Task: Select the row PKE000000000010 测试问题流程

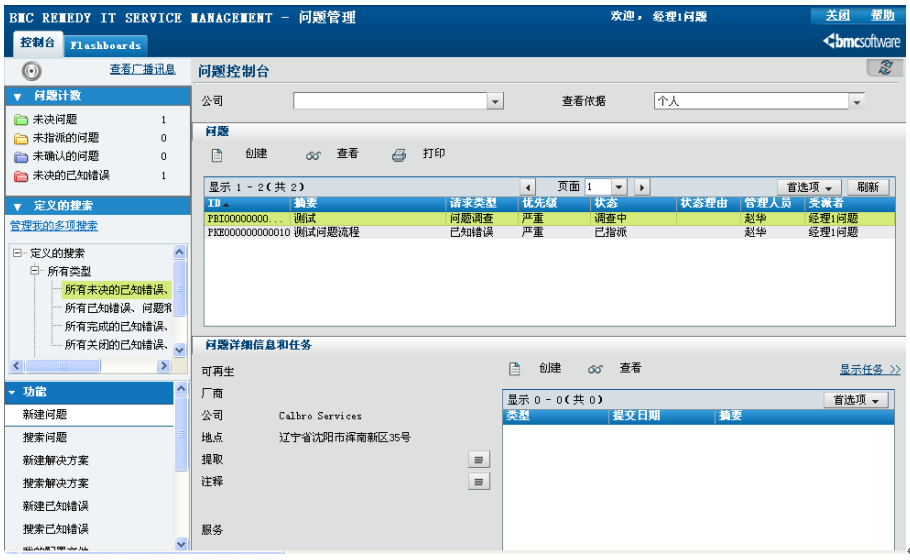Action: click(x=550, y=233)
